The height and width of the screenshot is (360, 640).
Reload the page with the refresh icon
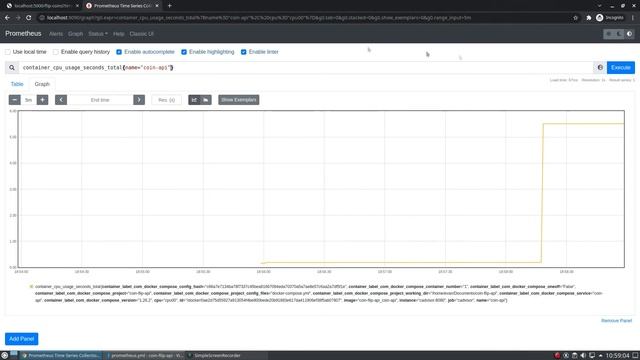click(29, 18)
